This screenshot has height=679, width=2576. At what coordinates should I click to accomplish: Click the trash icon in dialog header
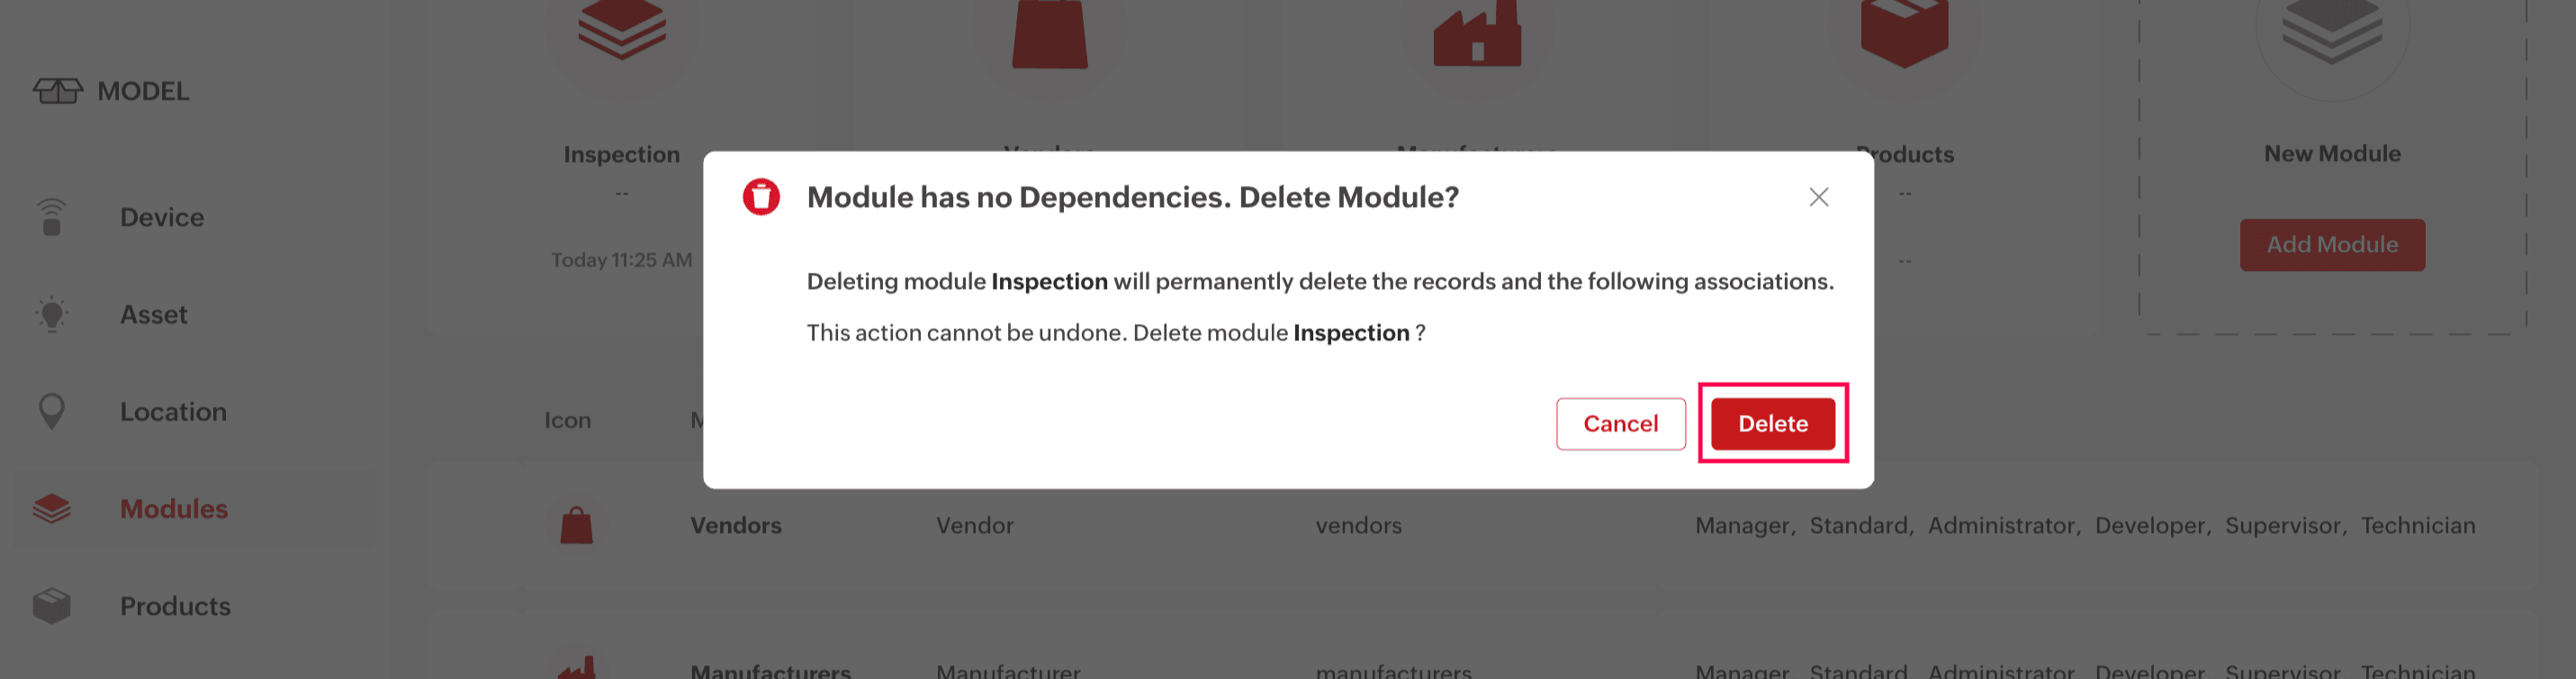(760, 197)
